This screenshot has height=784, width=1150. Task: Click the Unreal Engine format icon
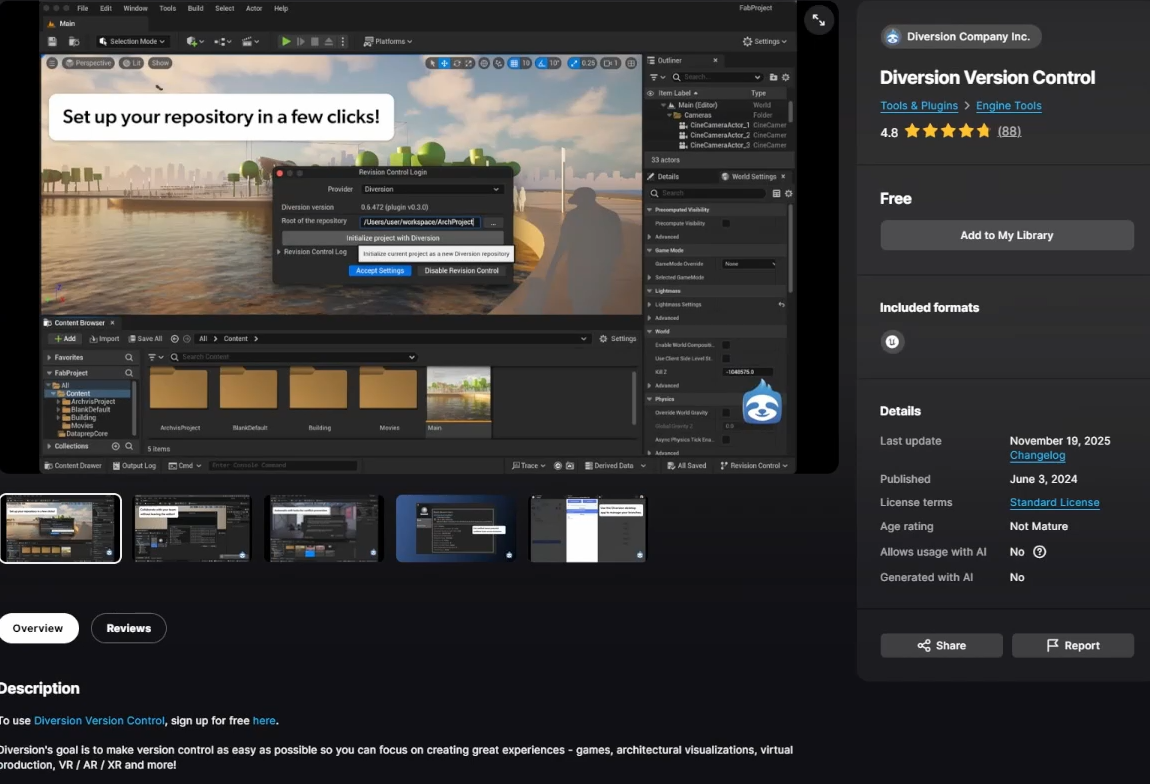tap(892, 341)
